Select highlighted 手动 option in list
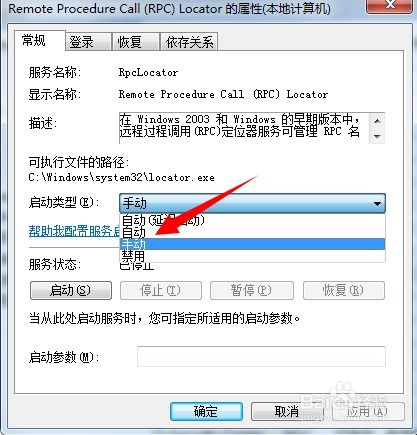417x435 pixels. point(252,244)
